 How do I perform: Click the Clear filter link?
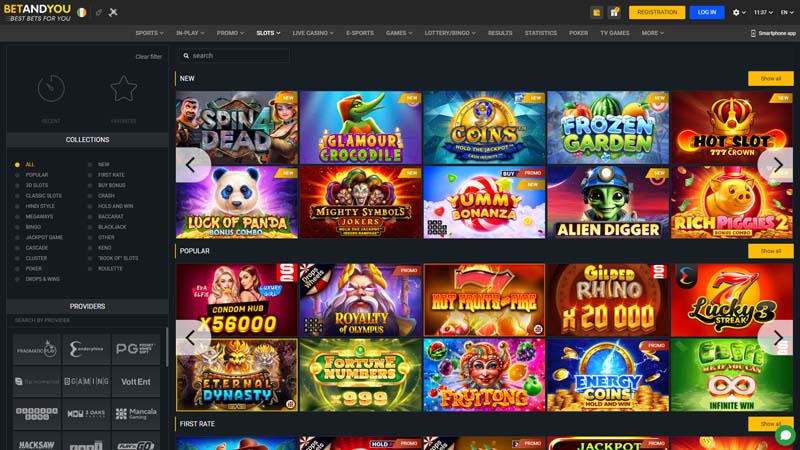tap(148, 57)
